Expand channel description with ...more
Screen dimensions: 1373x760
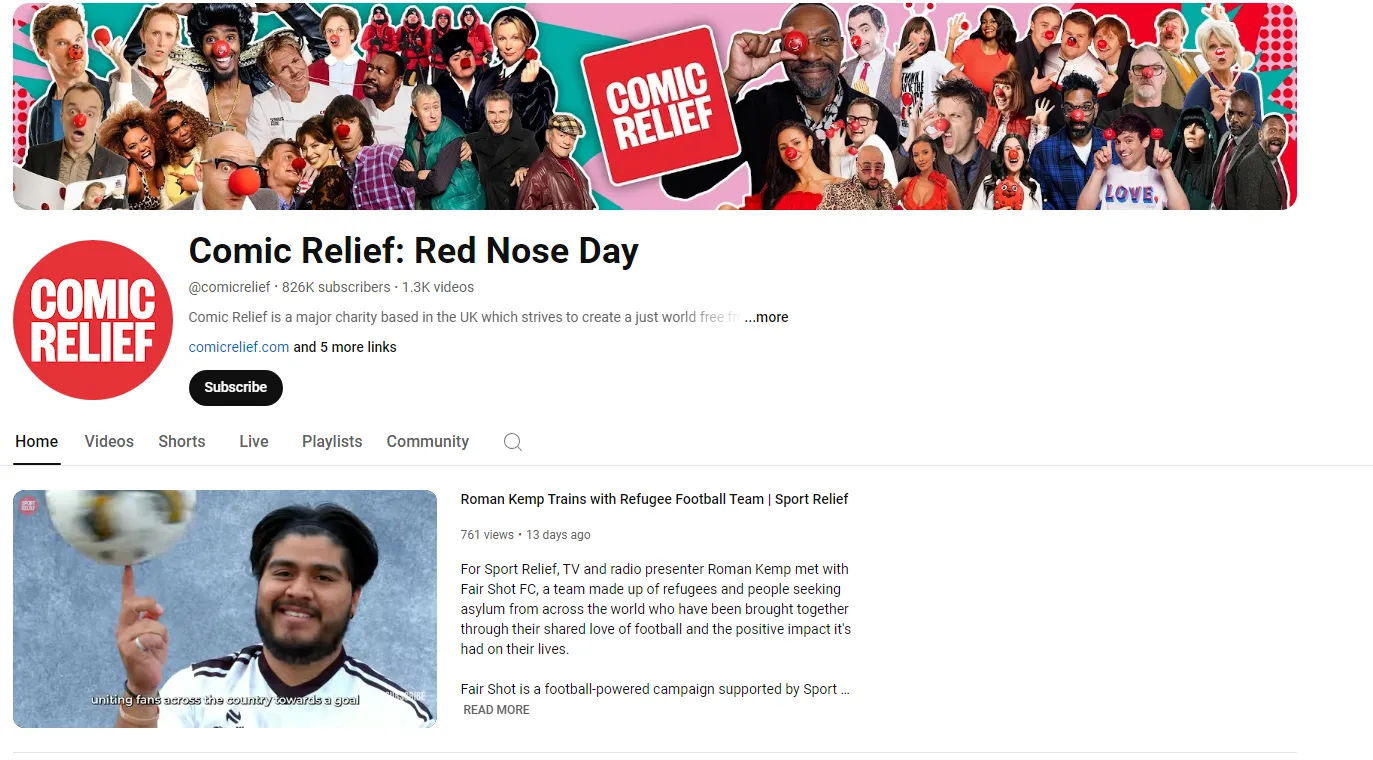[766, 317]
